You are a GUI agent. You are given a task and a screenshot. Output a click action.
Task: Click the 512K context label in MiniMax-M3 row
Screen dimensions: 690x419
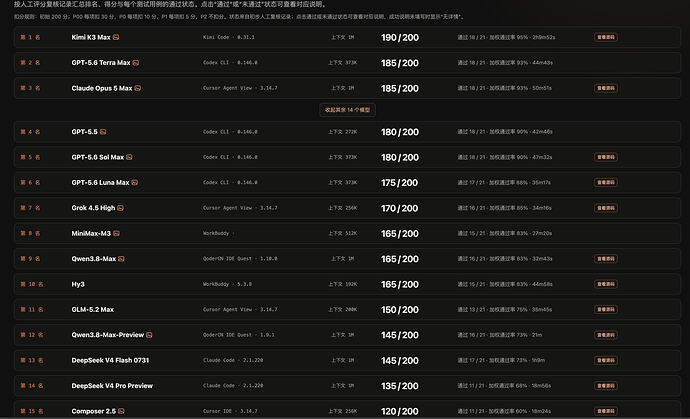coord(342,233)
